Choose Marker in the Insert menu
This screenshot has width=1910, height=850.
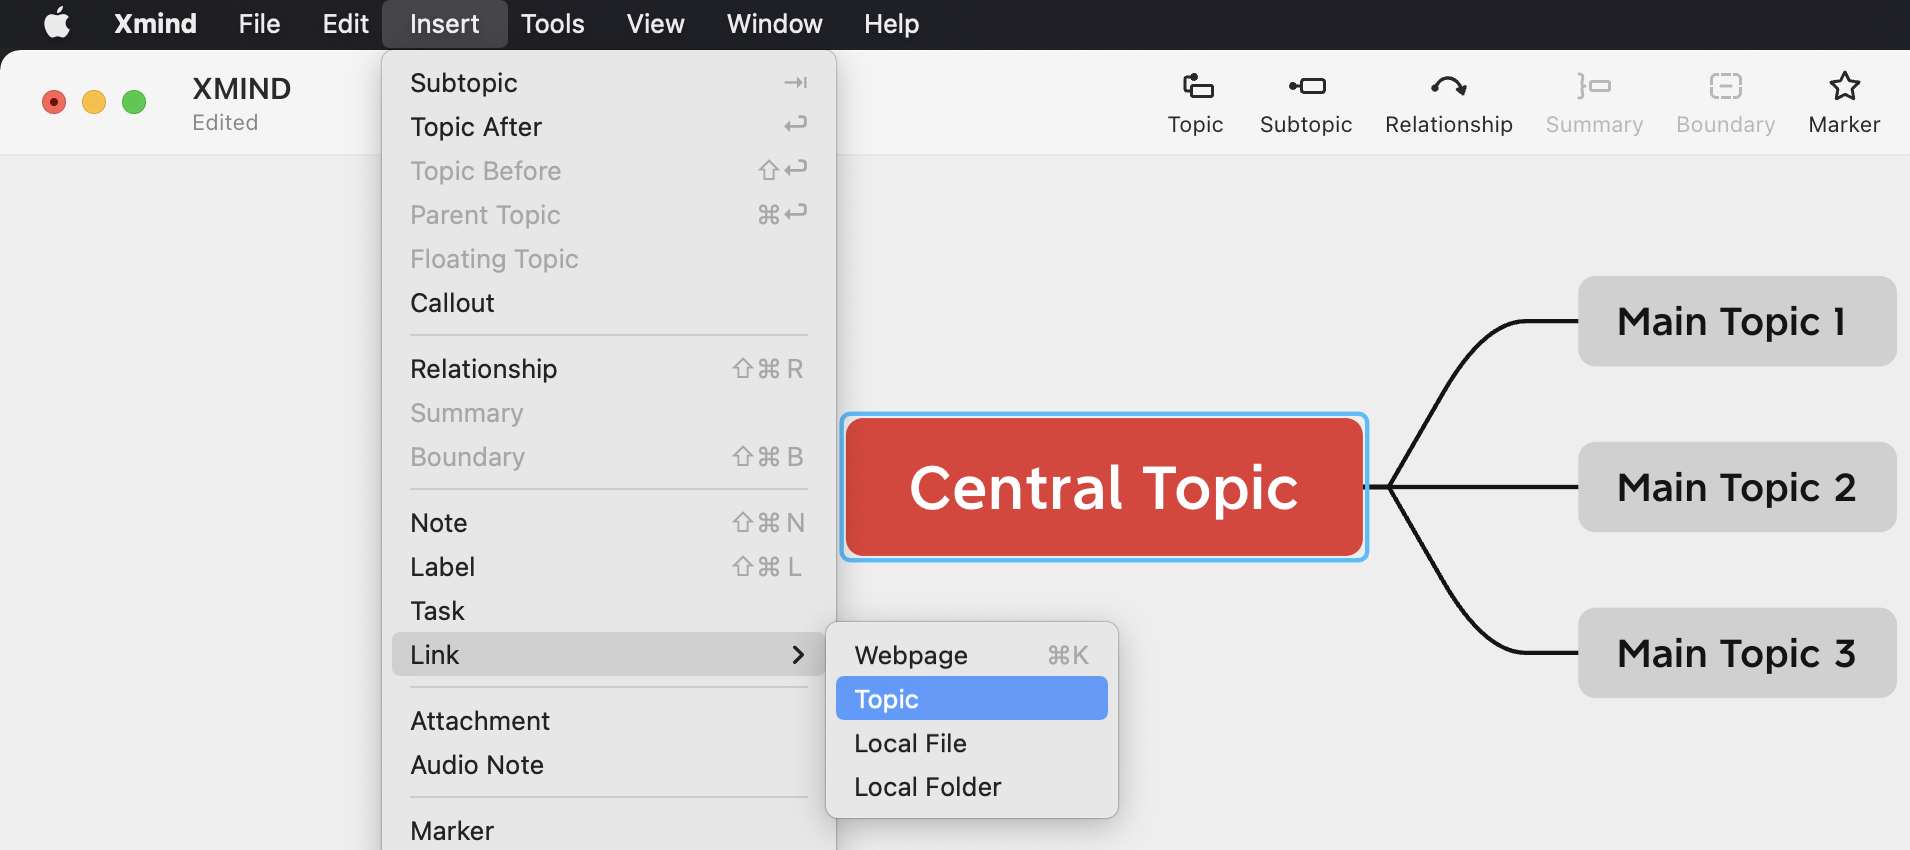[608, 831]
